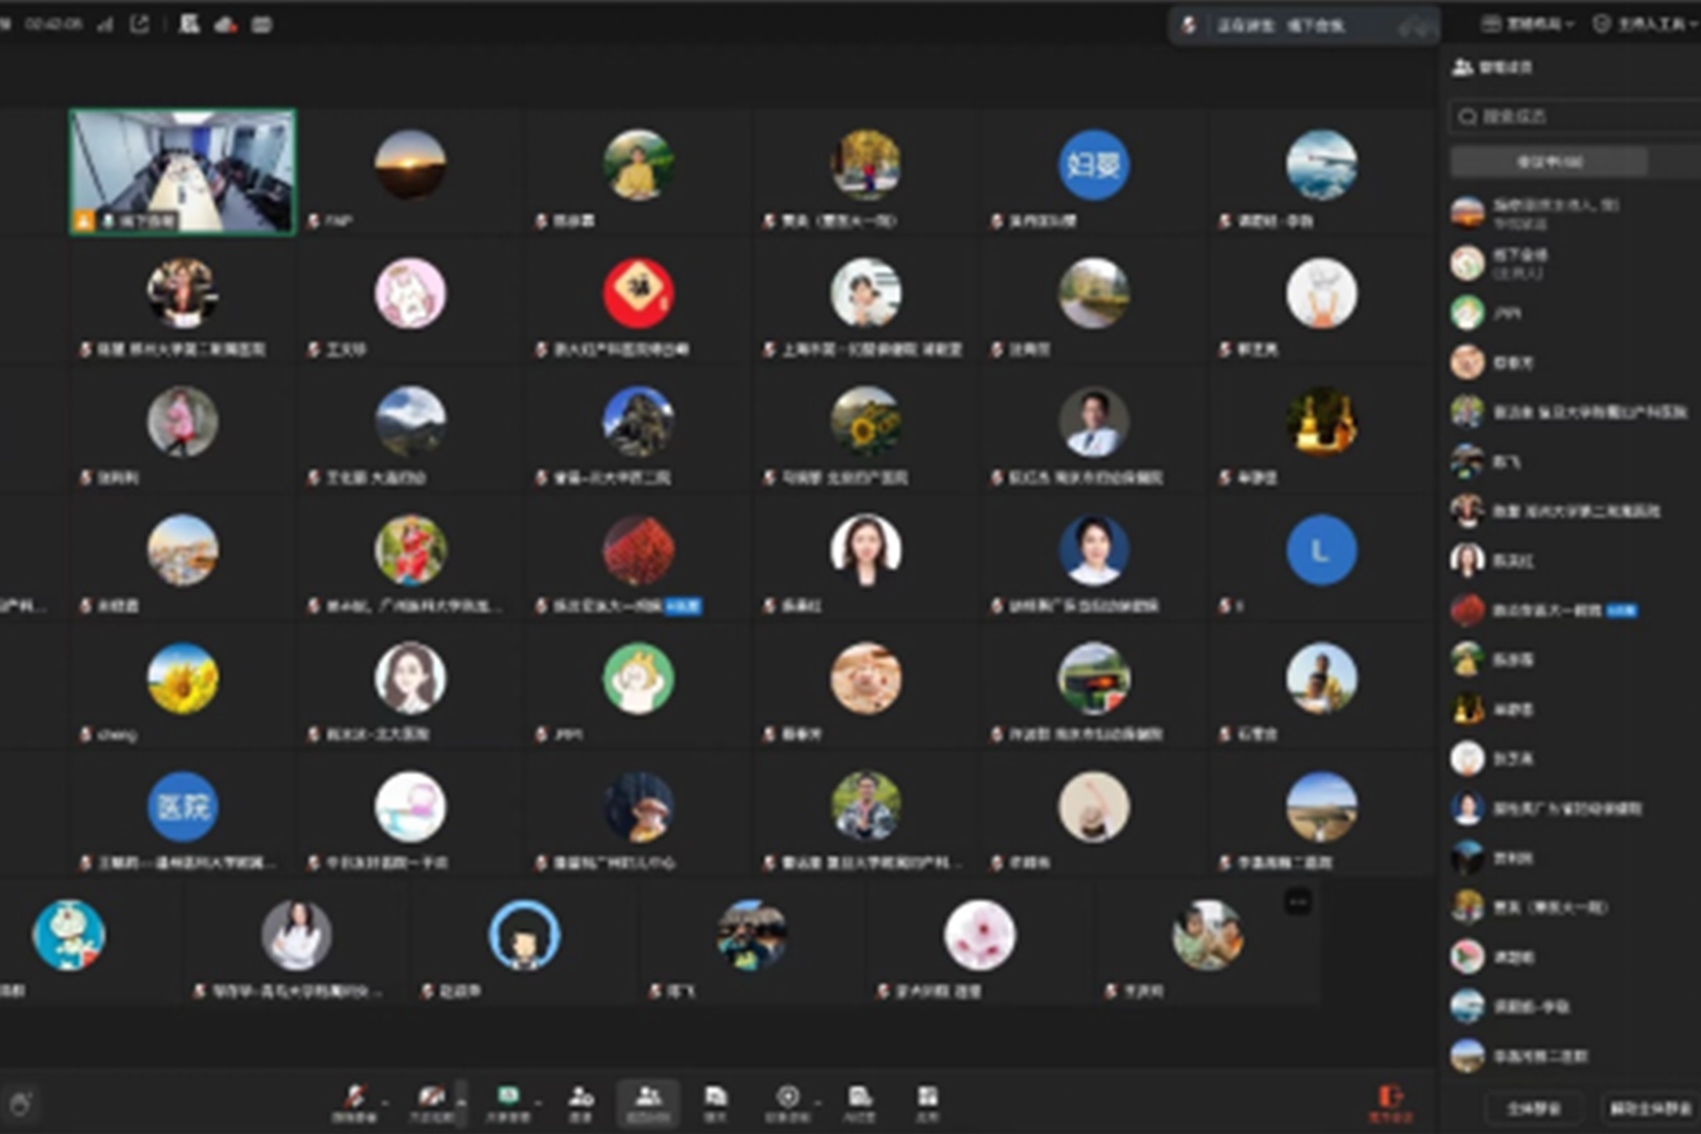The width and height of the screenshot is (1701, 1134).
Task: Check the network signal strength icon
Action: point(105,24)
